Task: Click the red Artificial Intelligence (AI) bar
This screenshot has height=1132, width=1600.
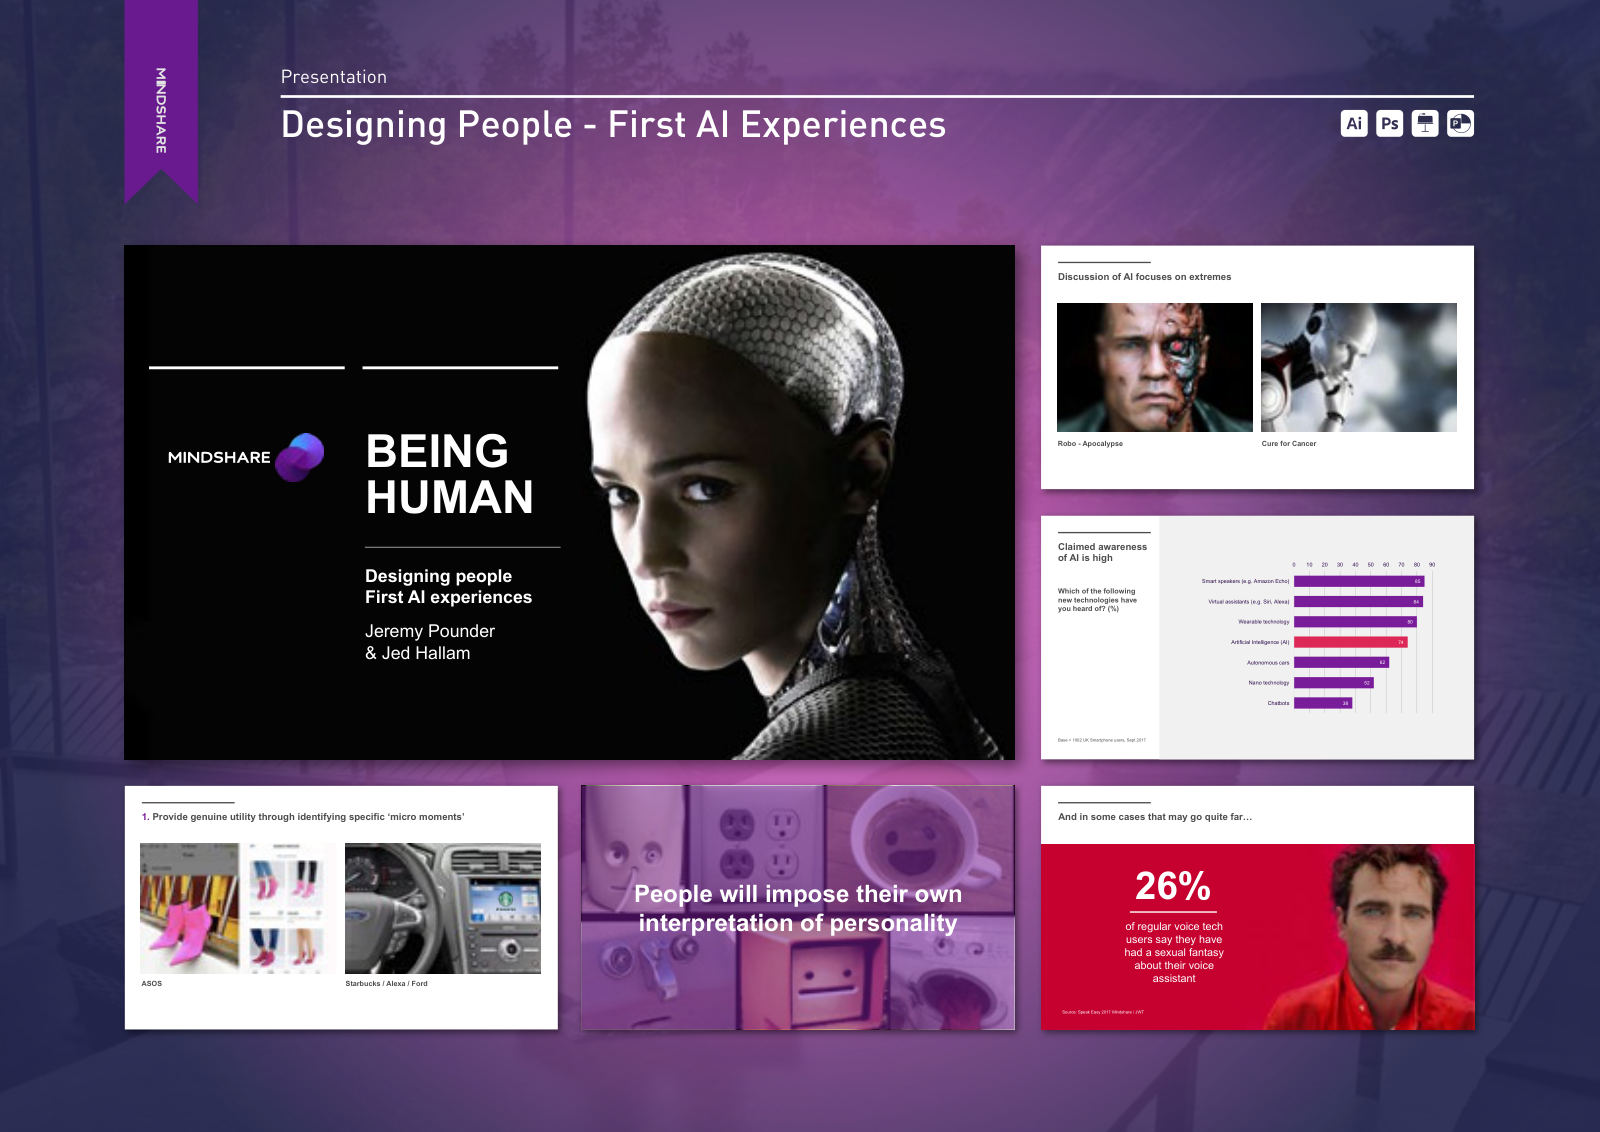Action: (x=1351, y=642)
